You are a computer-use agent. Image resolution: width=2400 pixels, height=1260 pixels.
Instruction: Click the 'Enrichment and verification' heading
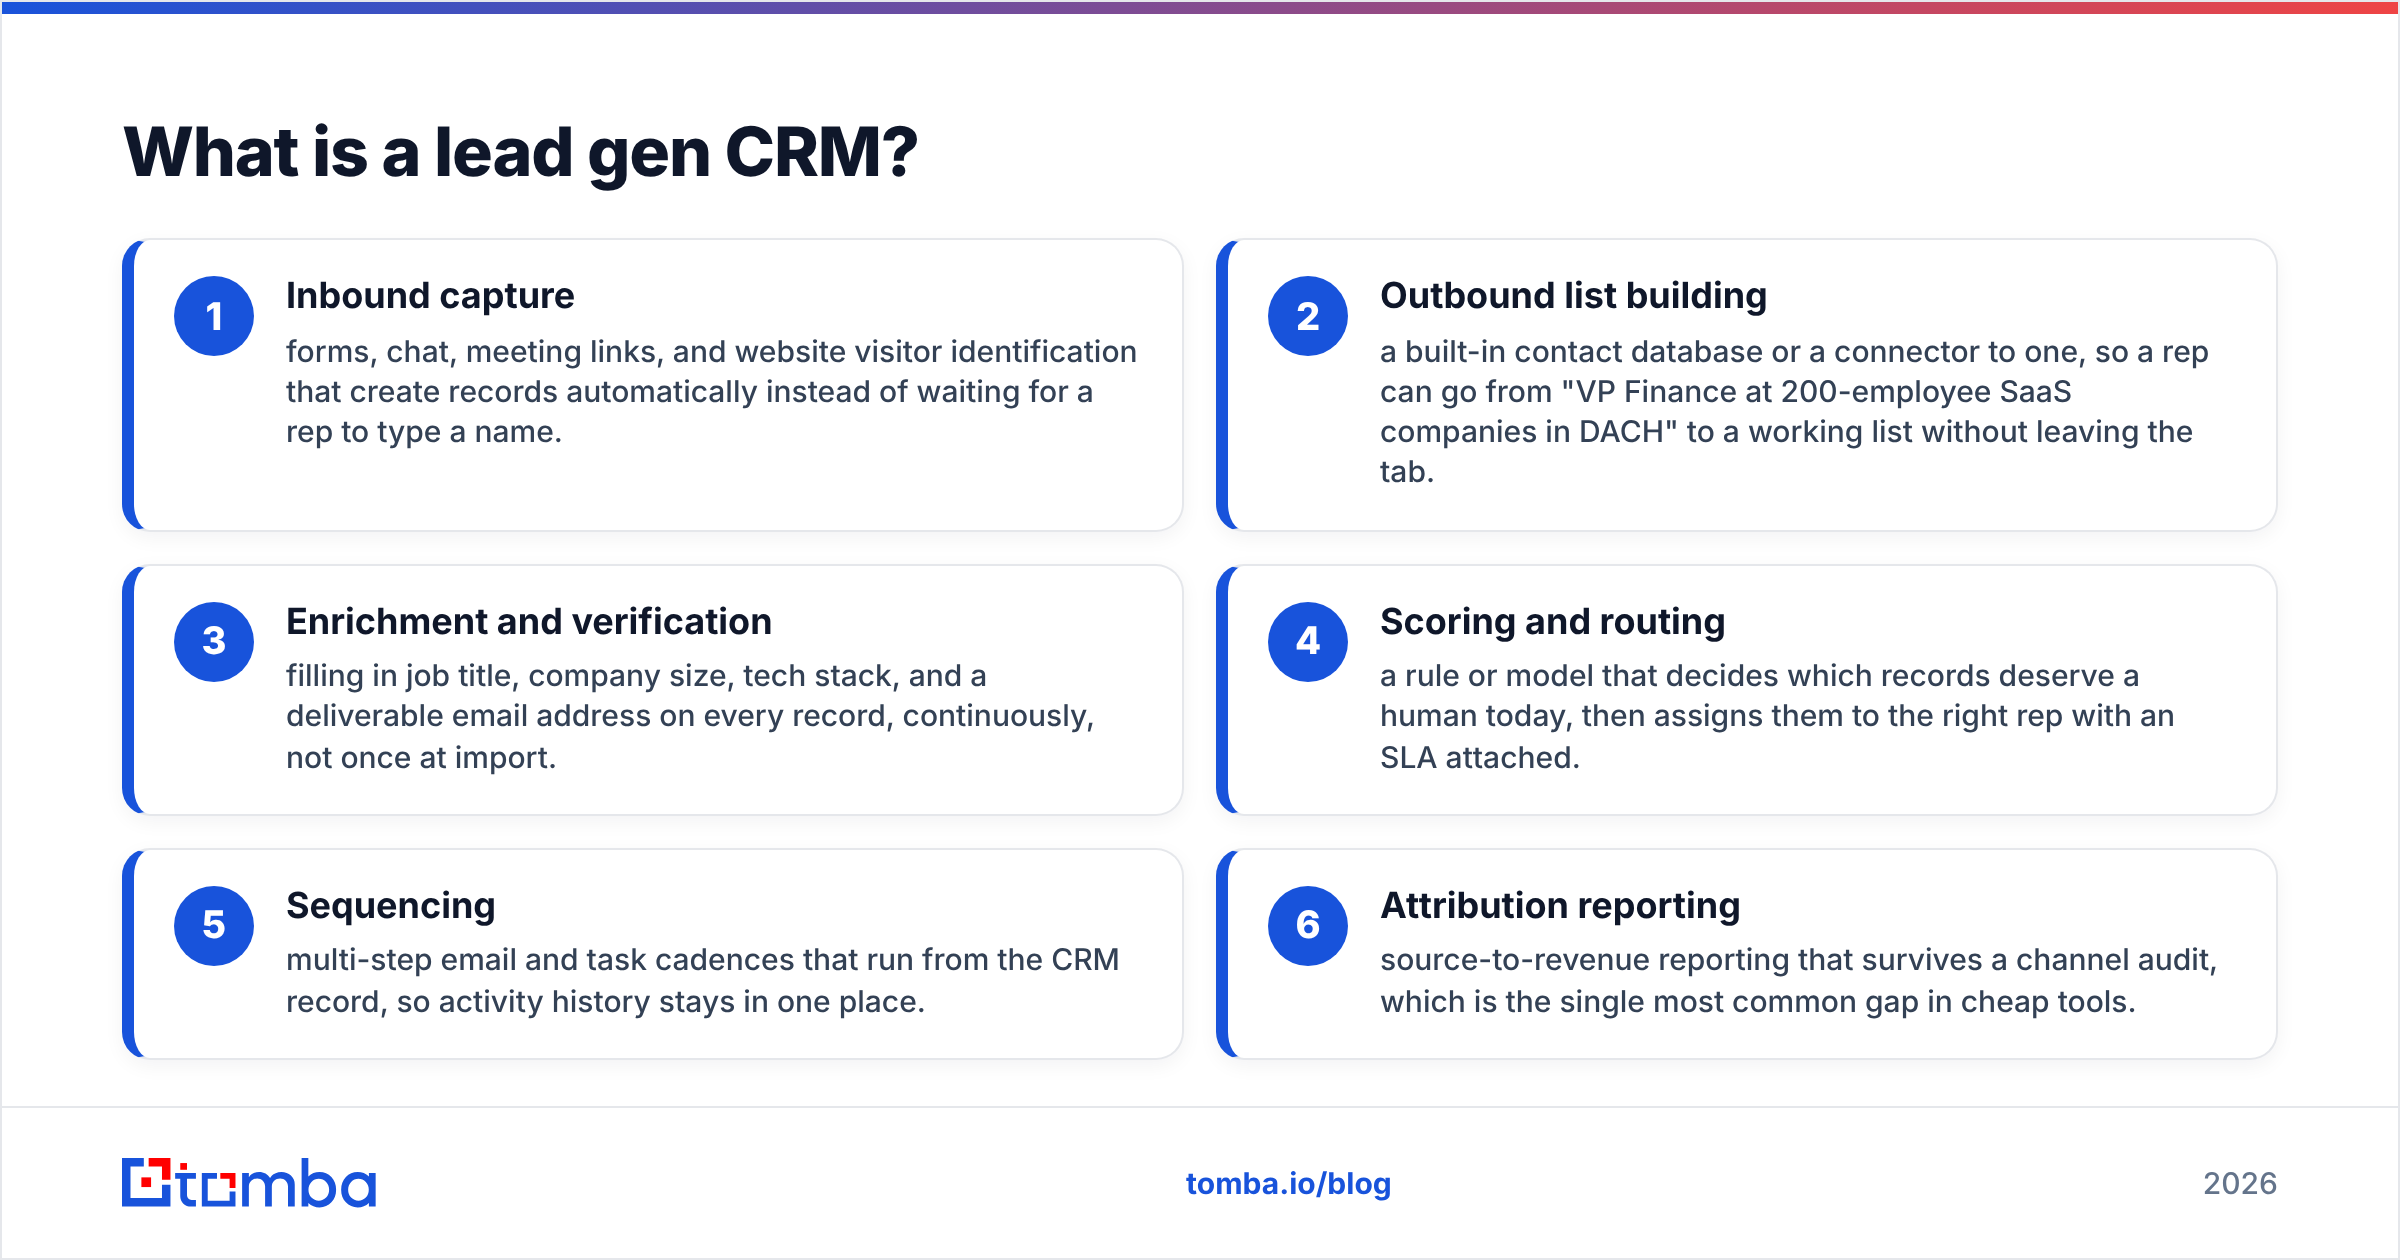tap(529, 622)
